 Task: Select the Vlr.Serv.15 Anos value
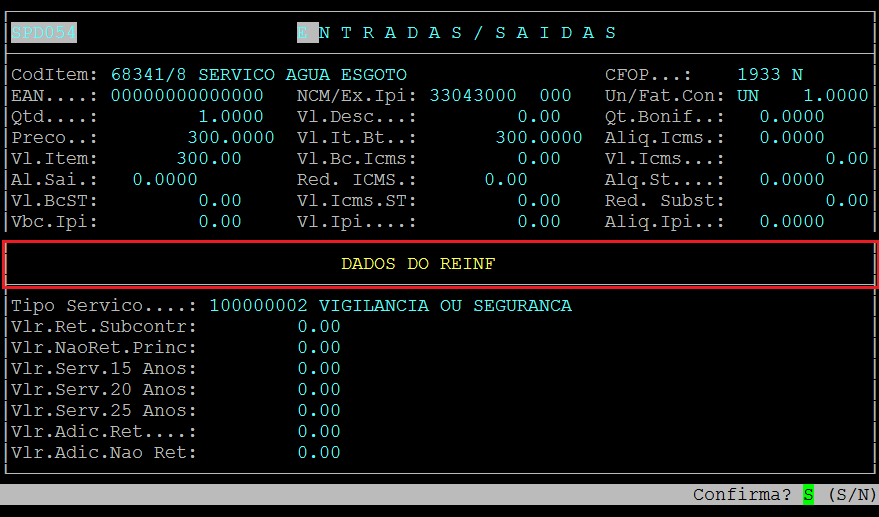[319, 369]
